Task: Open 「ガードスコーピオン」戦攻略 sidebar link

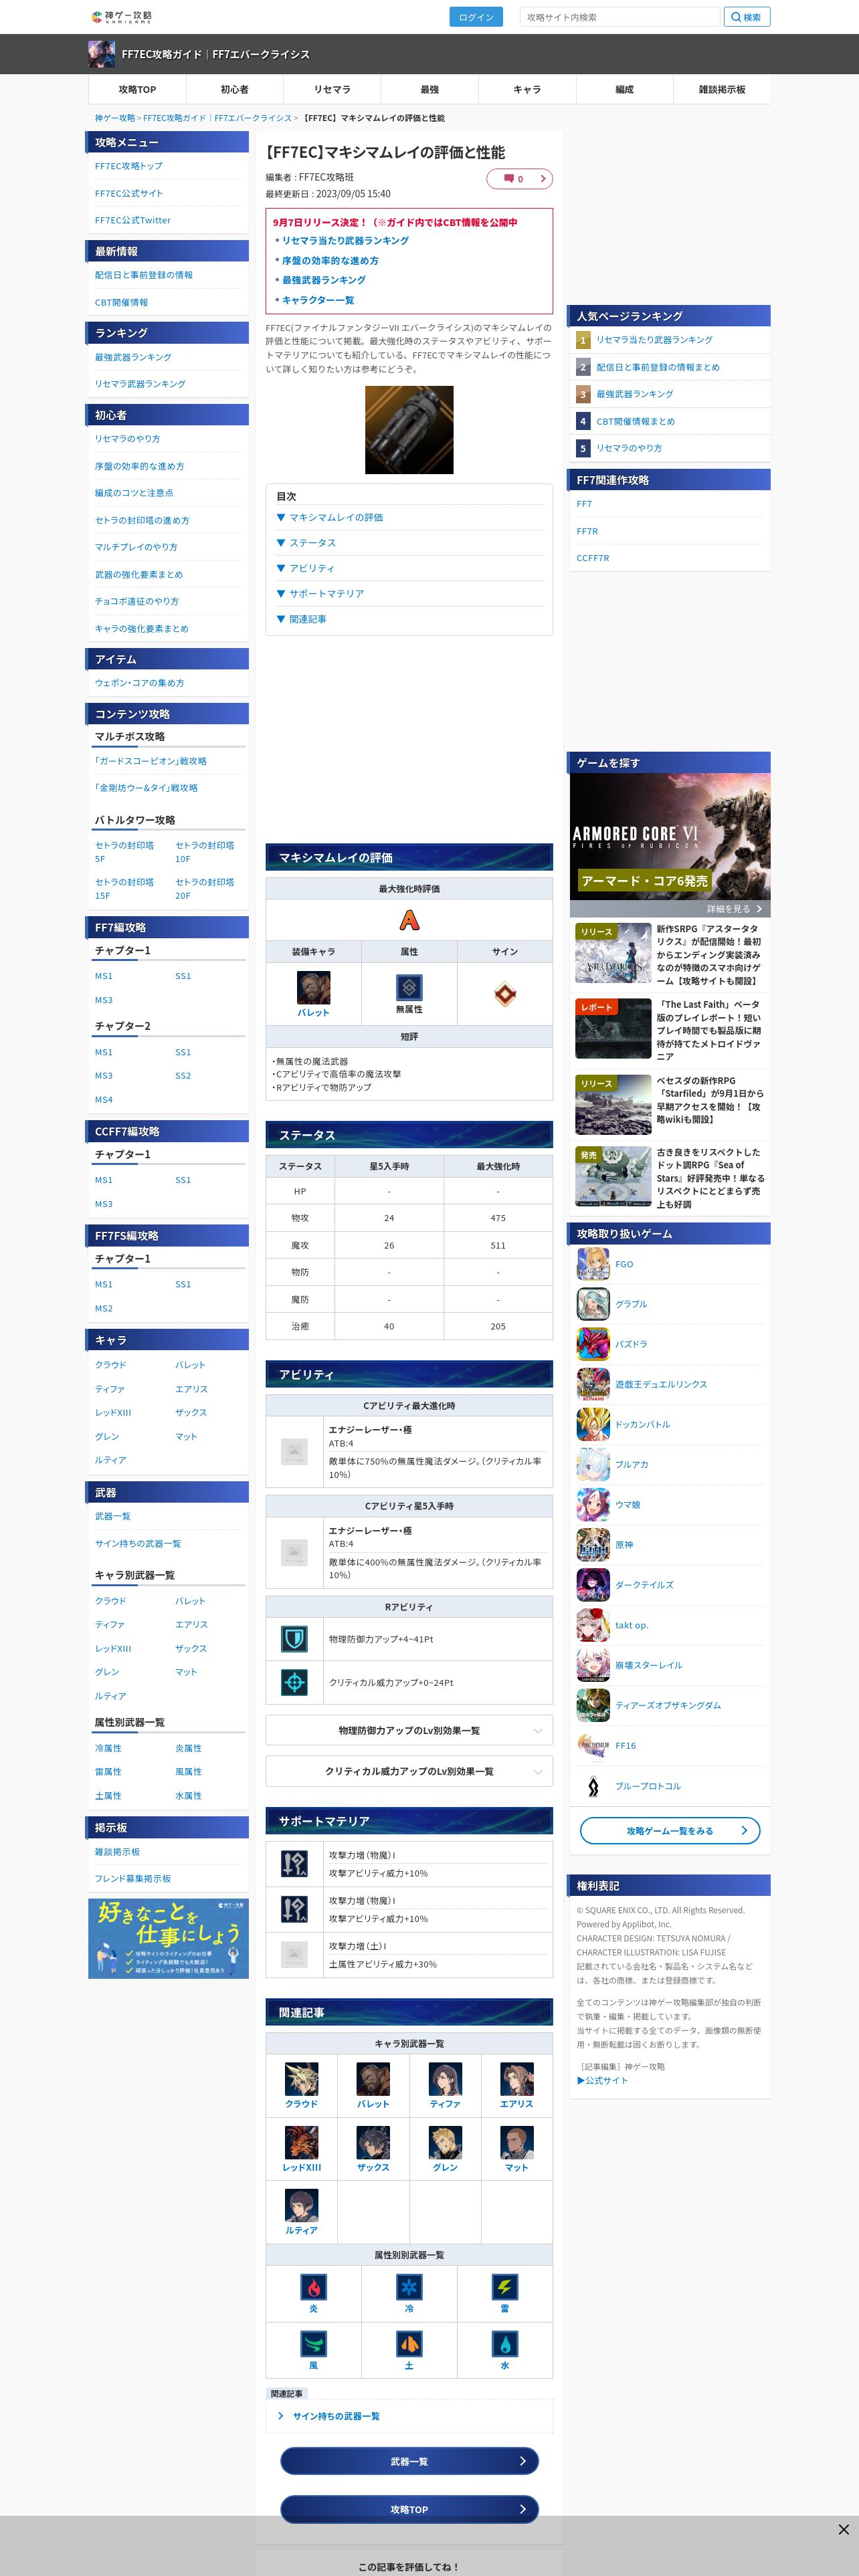Action: pyautogui.click(x=150, y=761)
